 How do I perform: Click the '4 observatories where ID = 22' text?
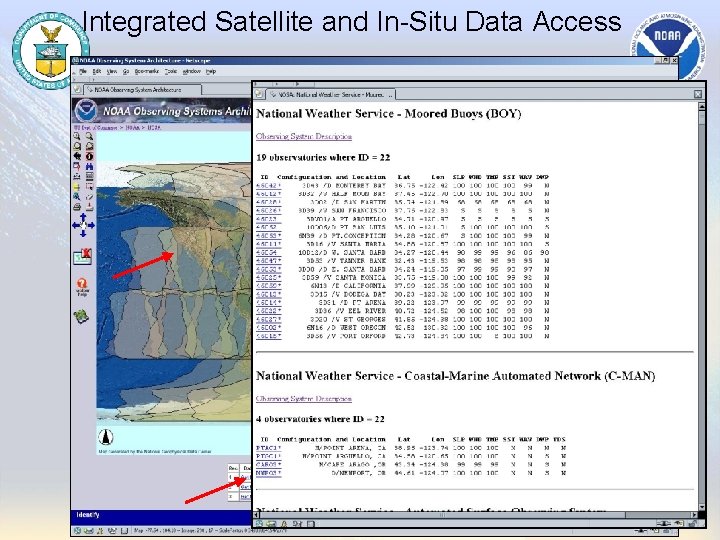pos(321,419)
